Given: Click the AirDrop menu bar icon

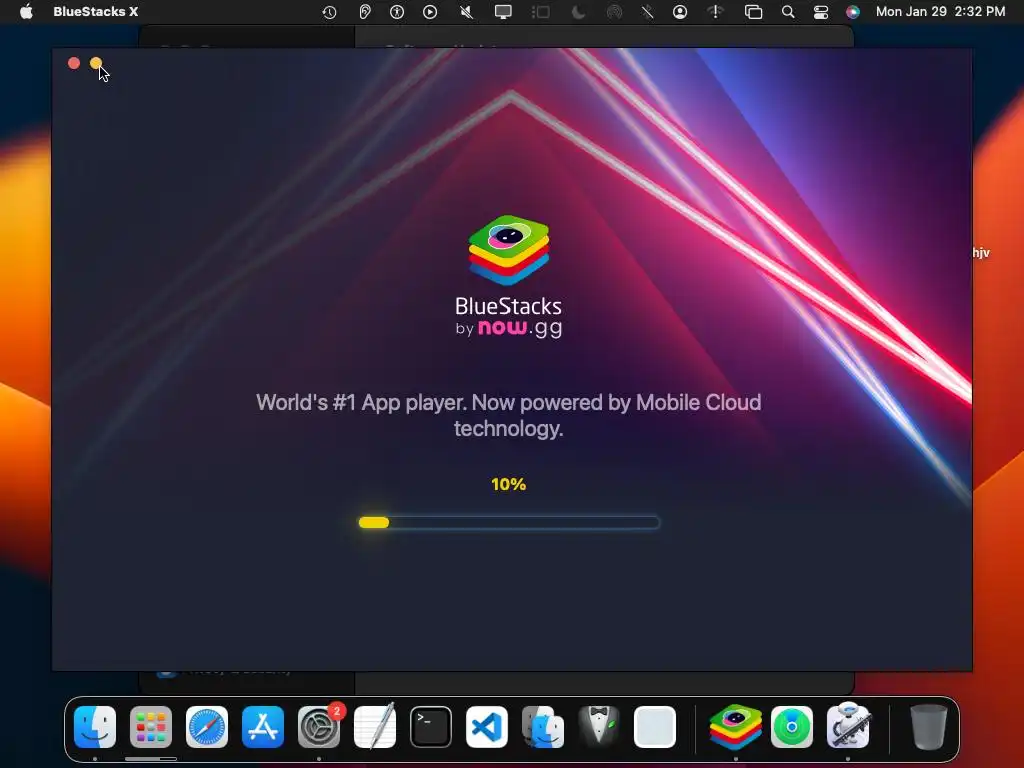Looking at the screenshot, I should pyautogui.click(x=614, y=12).
